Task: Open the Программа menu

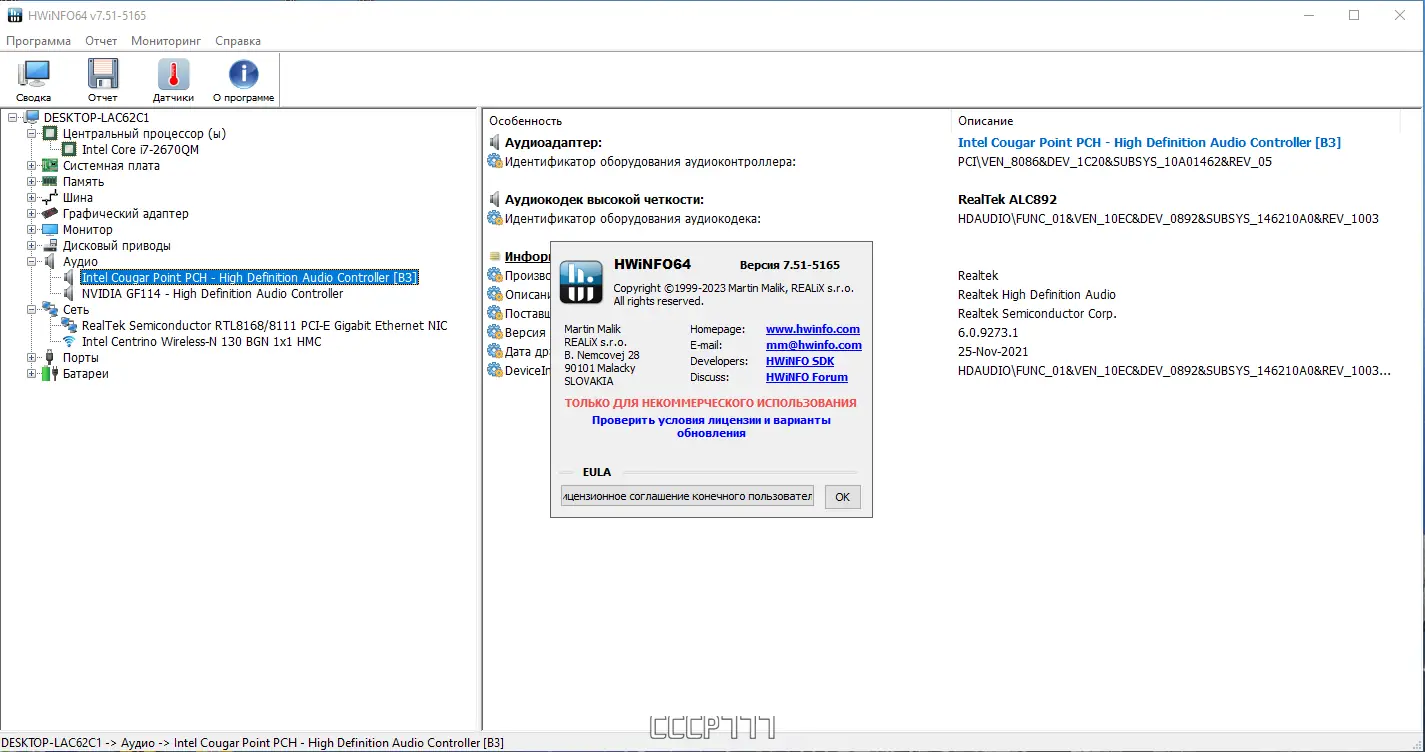Action: point(39,41)
